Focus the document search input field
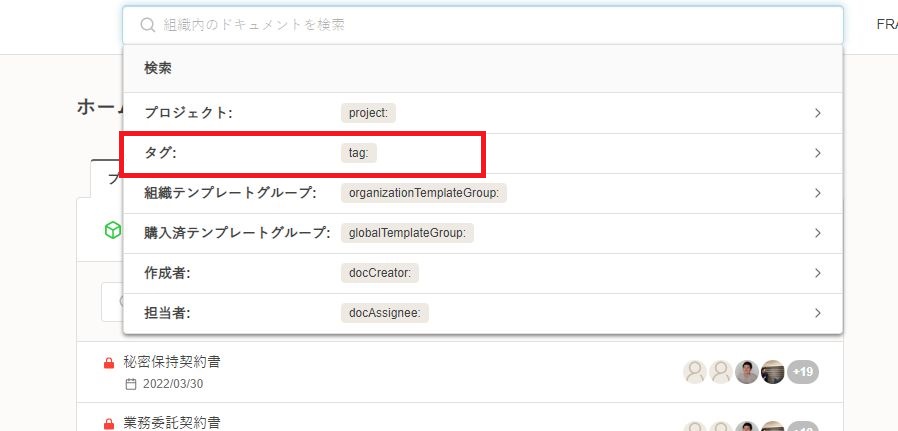 click(x=490, y=25)
